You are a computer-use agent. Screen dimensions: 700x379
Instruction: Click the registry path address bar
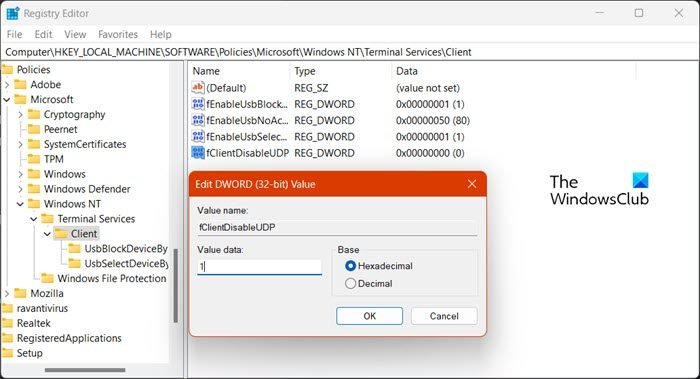(350, 52)
